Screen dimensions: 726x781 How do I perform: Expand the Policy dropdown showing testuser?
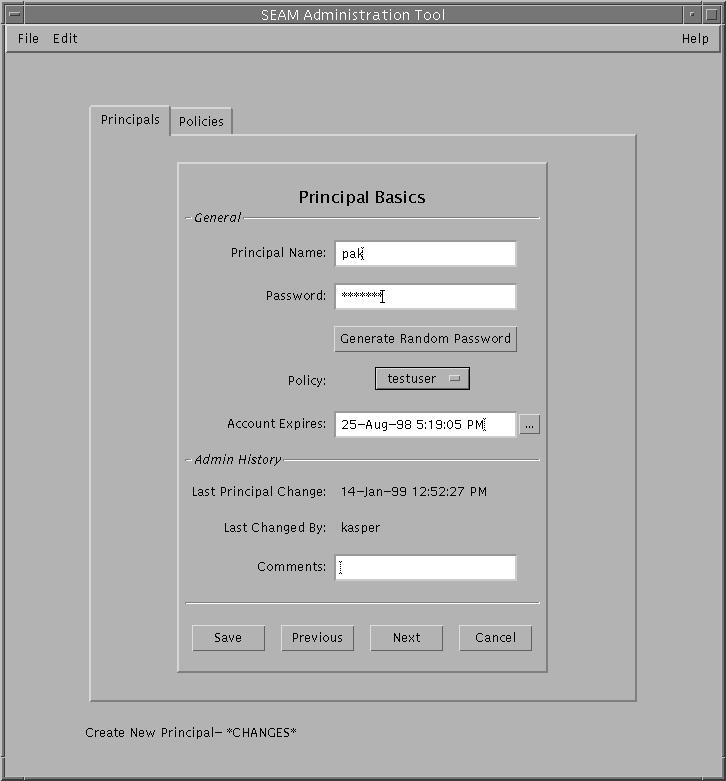tap(422, 379)
